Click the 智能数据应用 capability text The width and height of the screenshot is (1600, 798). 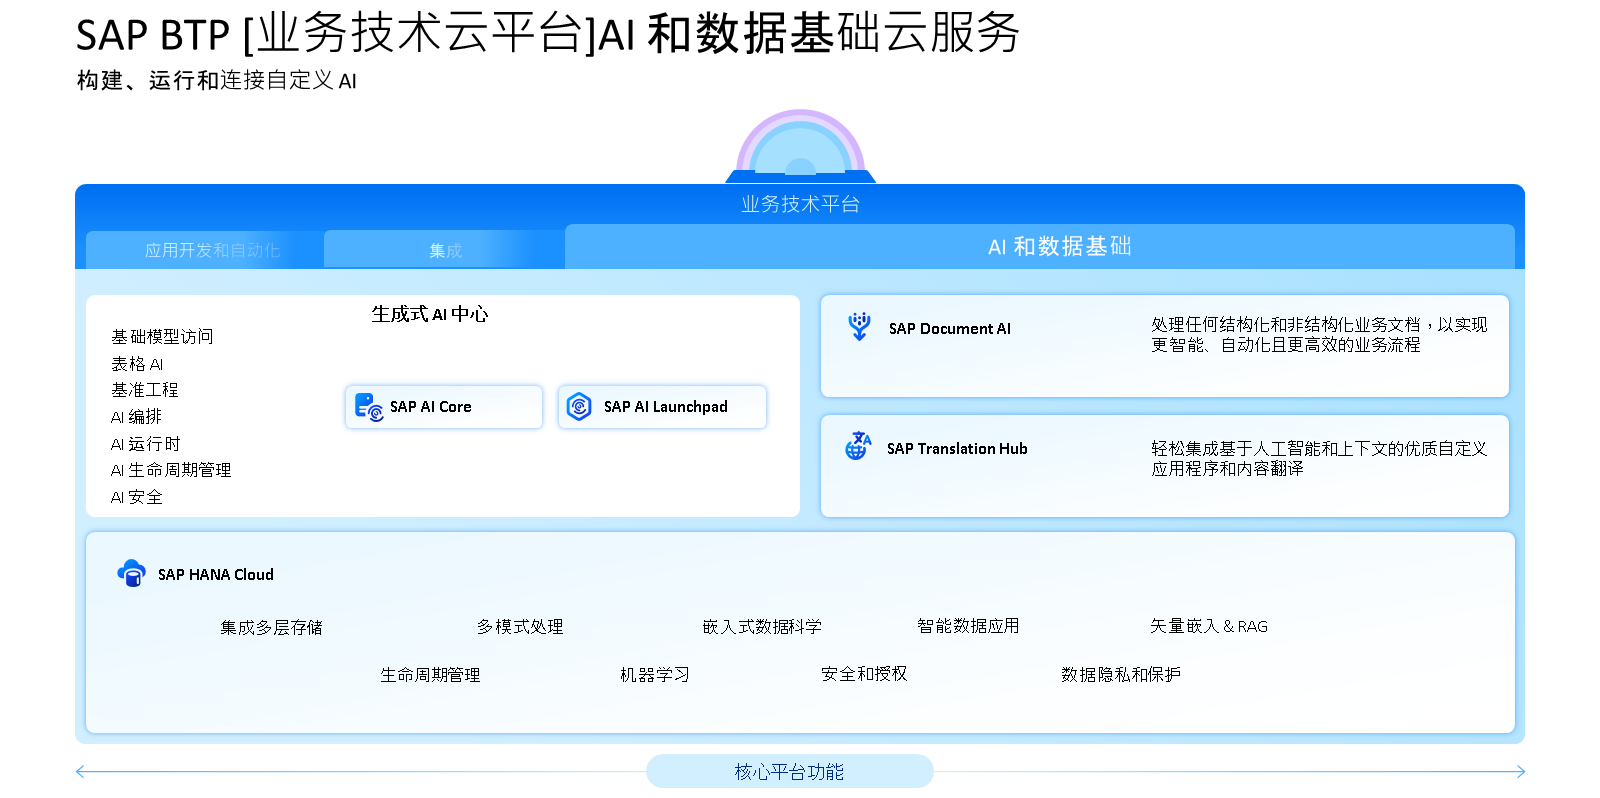(968, 625)
